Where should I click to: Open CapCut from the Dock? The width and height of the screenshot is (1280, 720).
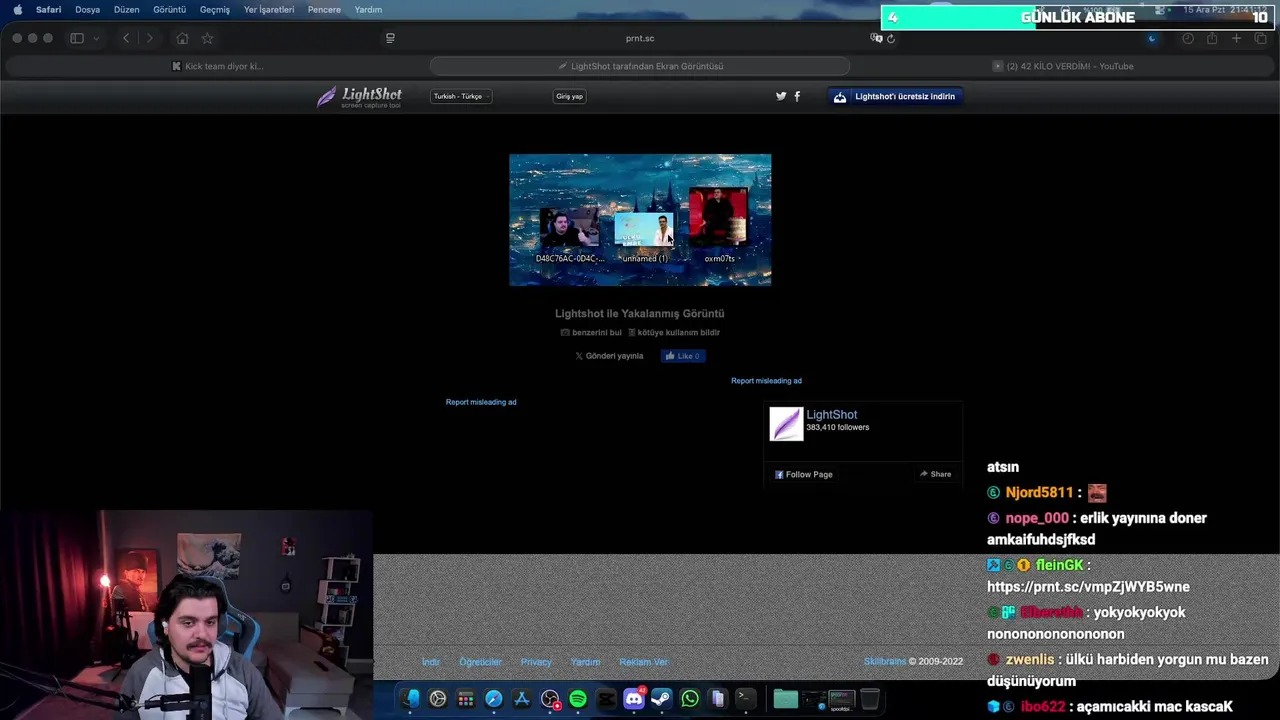coord(606,699)
